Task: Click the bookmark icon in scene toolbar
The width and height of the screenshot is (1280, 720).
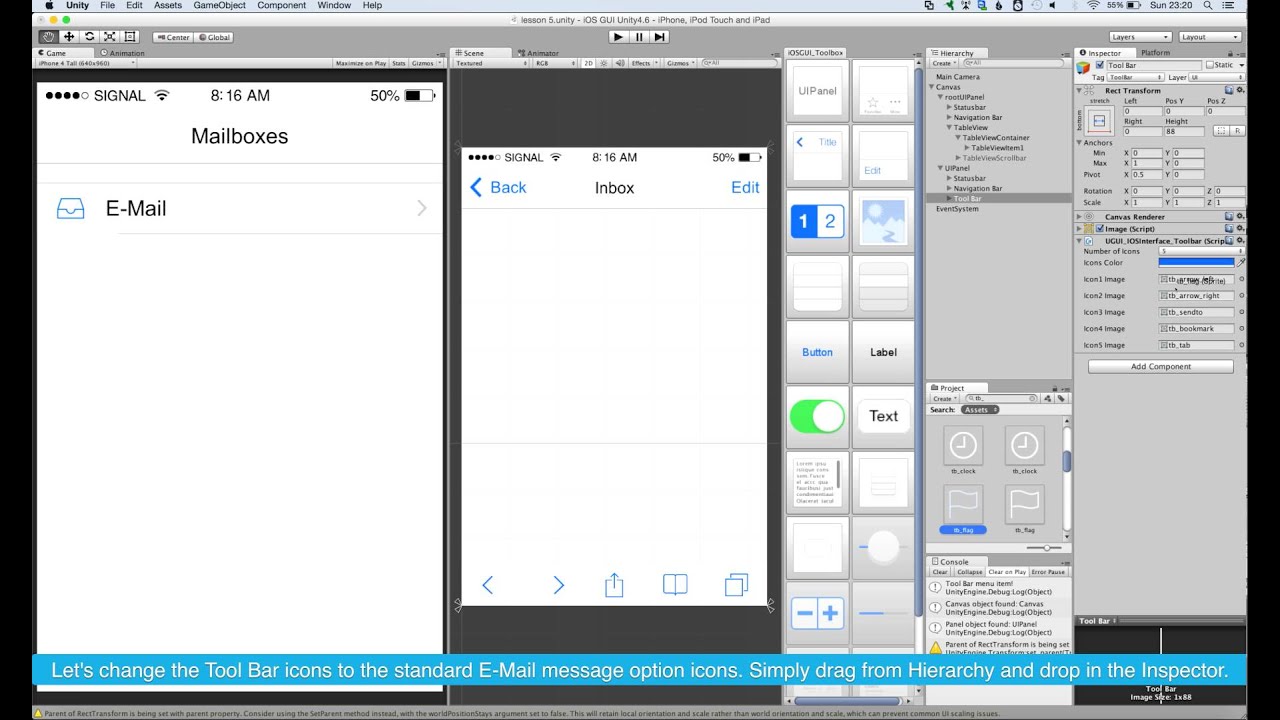Action: tap(676, 585)
